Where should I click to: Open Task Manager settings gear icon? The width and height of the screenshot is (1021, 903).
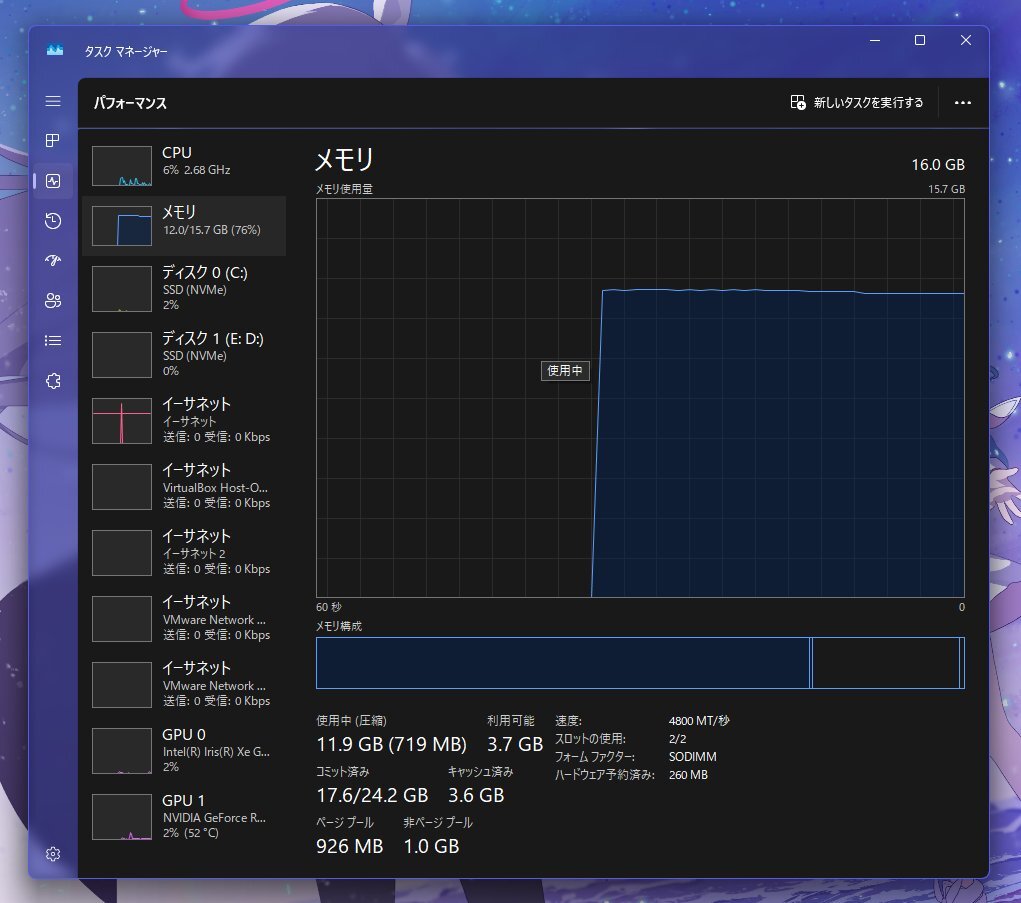click(53, 854)
